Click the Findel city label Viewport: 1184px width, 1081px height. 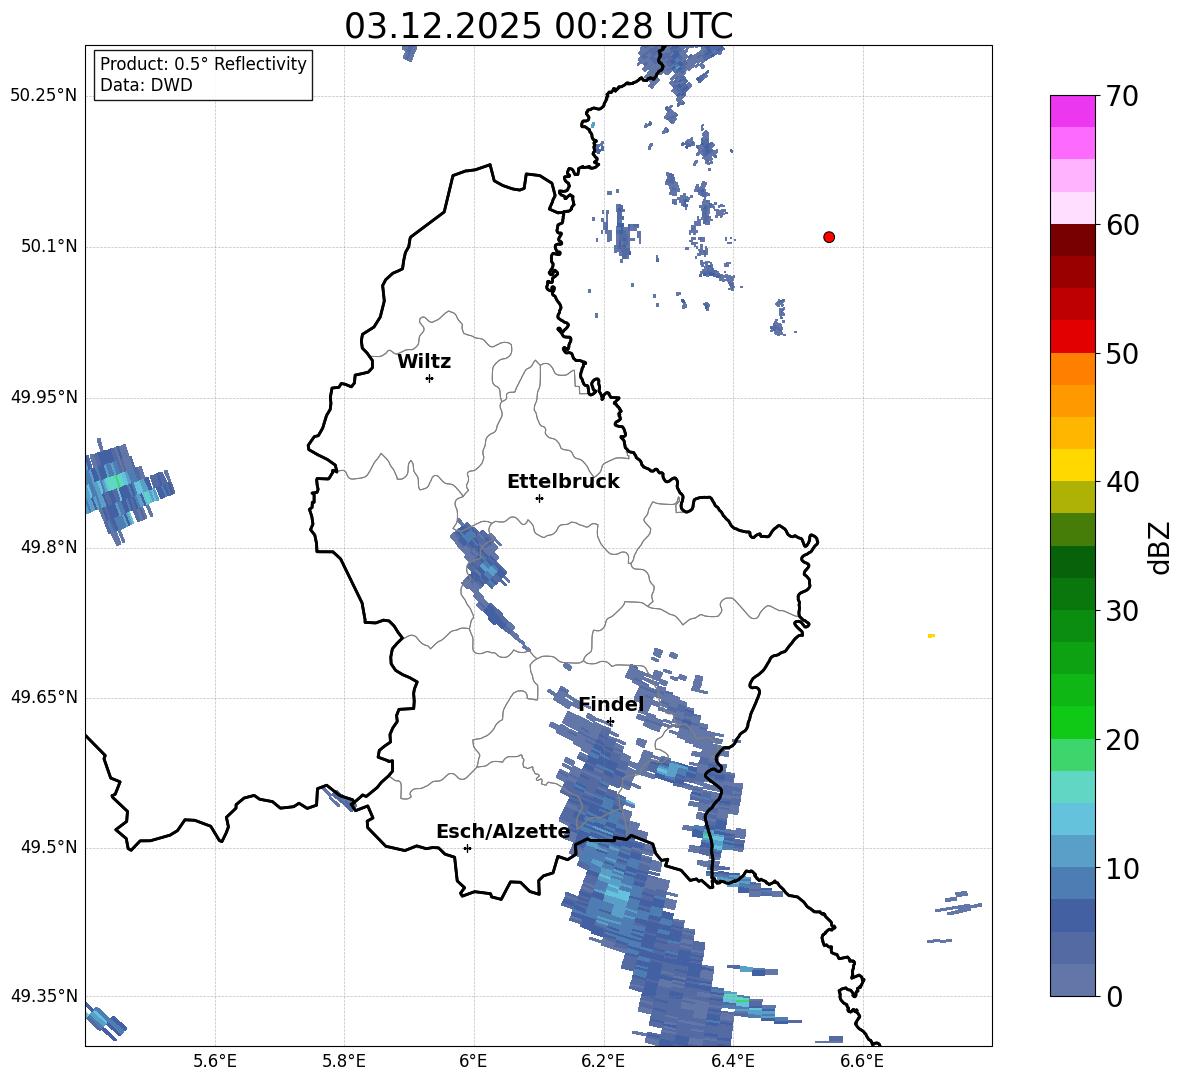611,704
